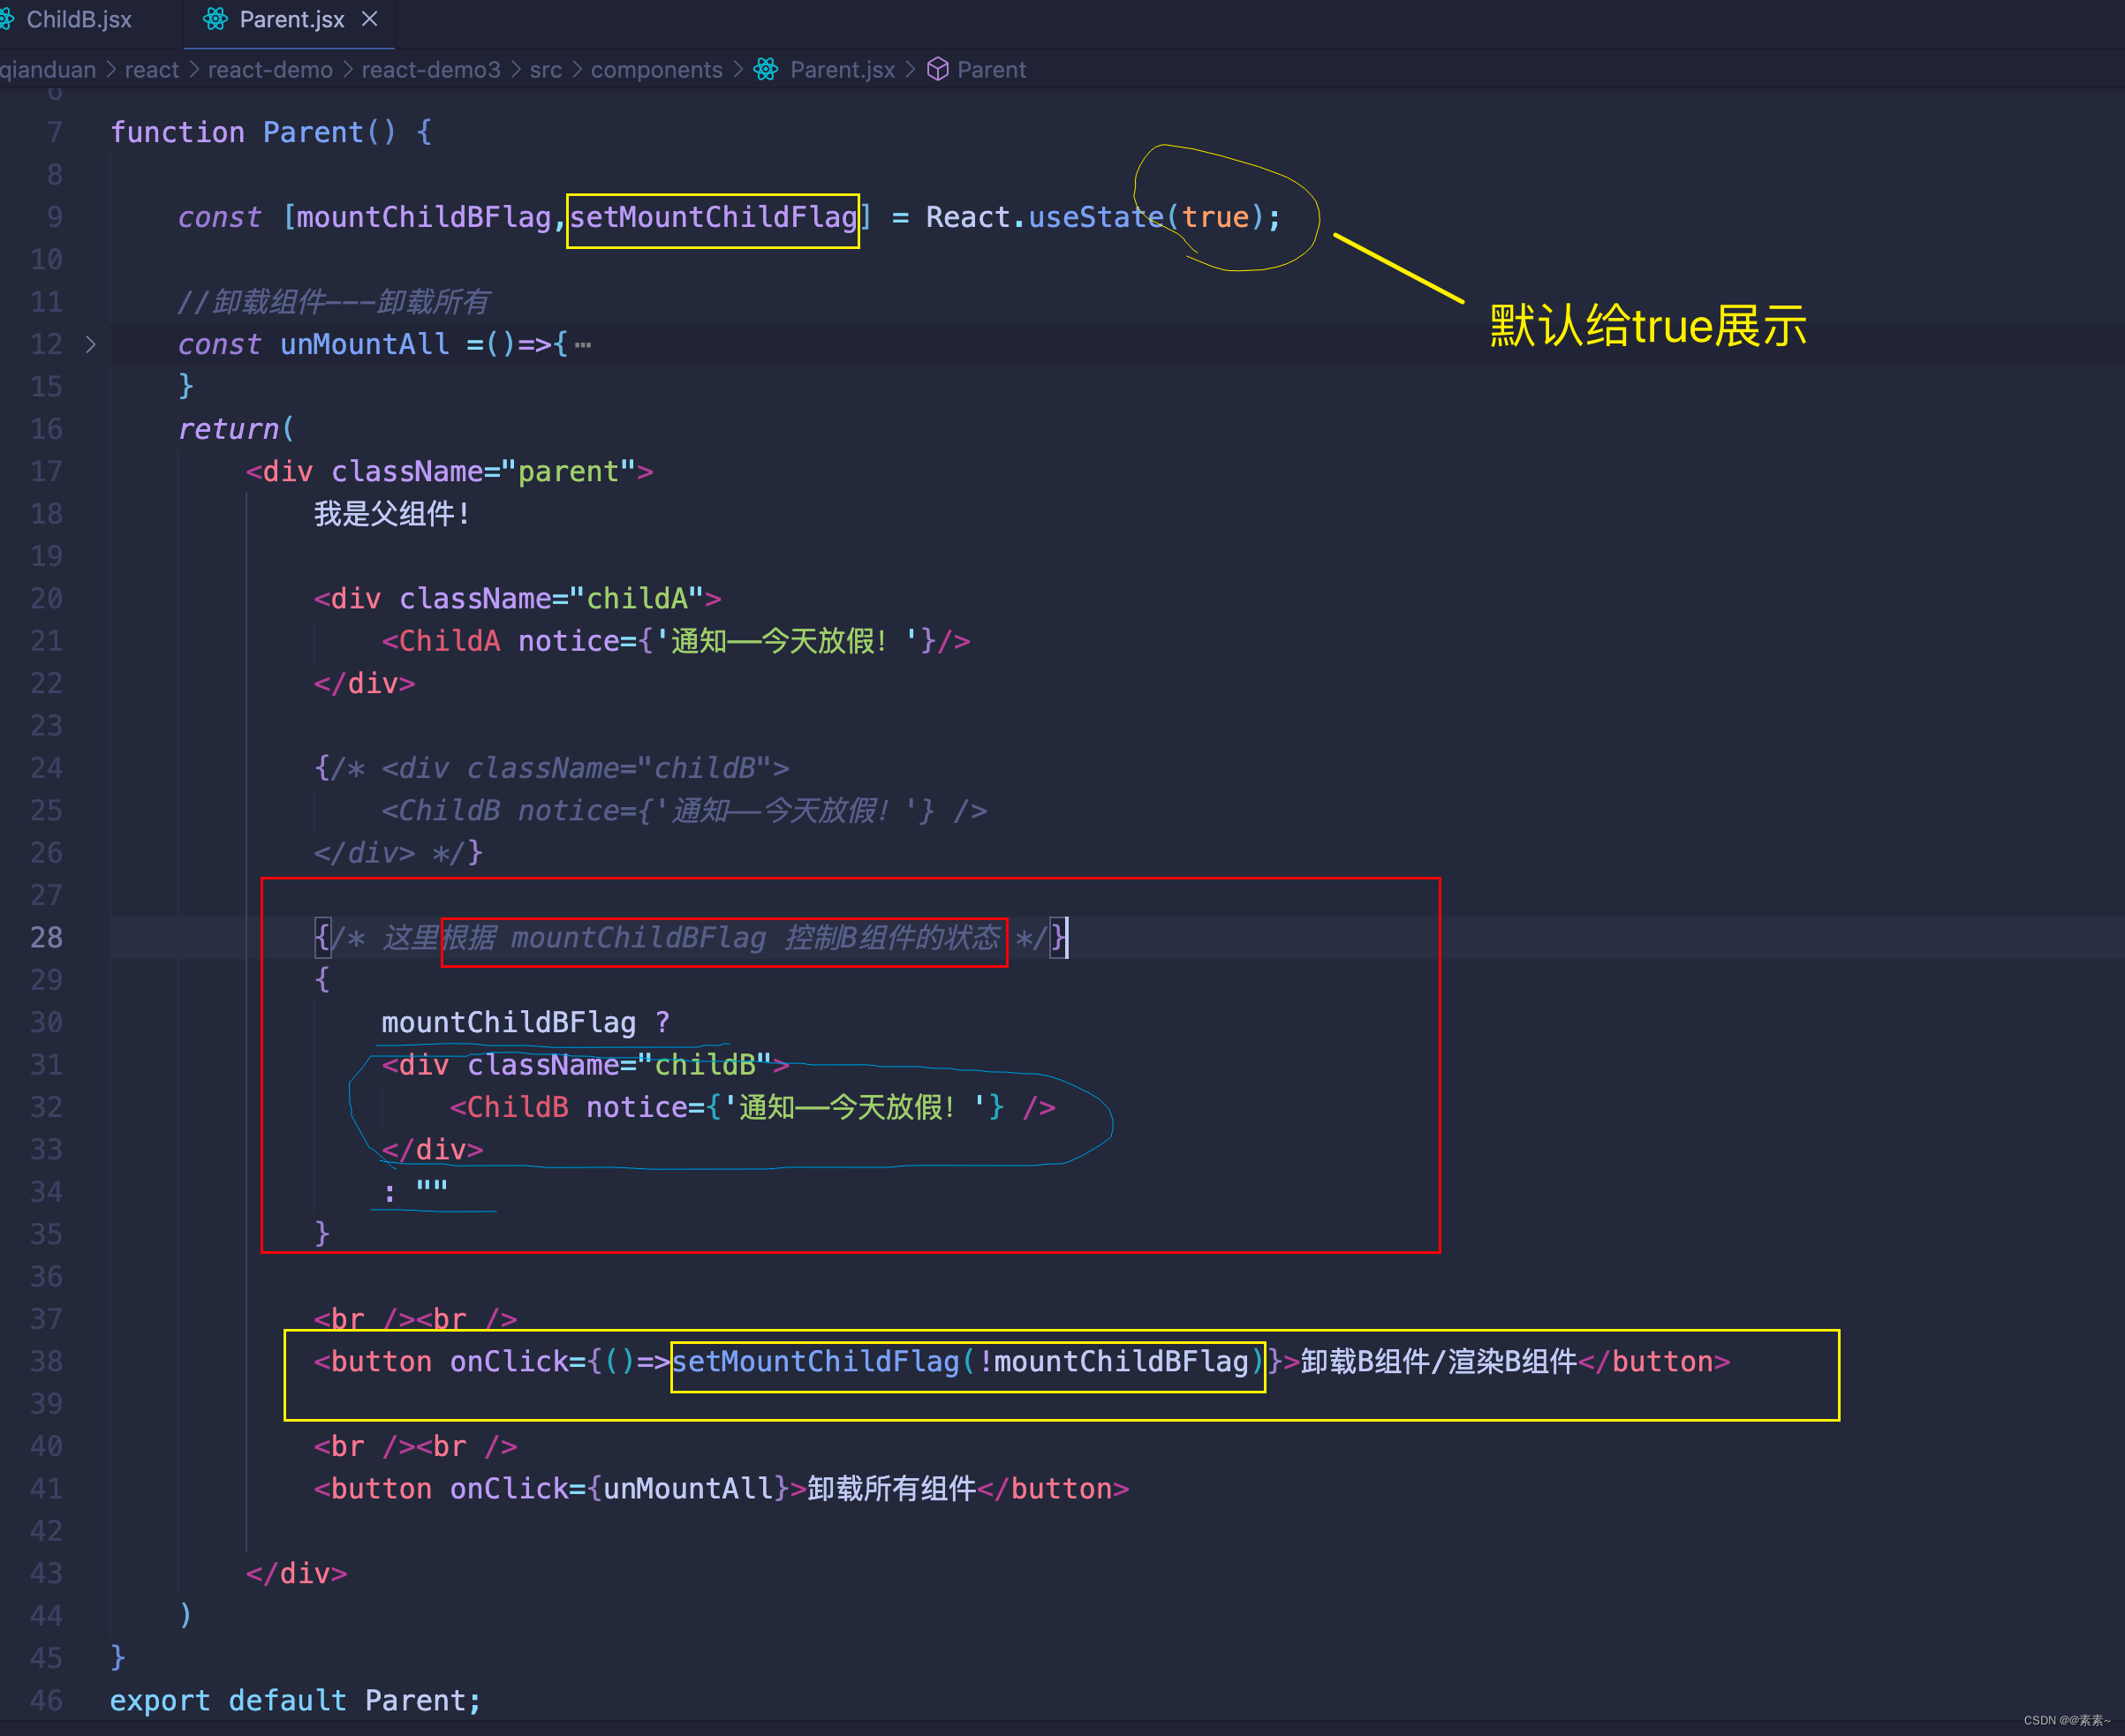Open the react-demo3 breadcrumb dropdown

pos(430,69)
